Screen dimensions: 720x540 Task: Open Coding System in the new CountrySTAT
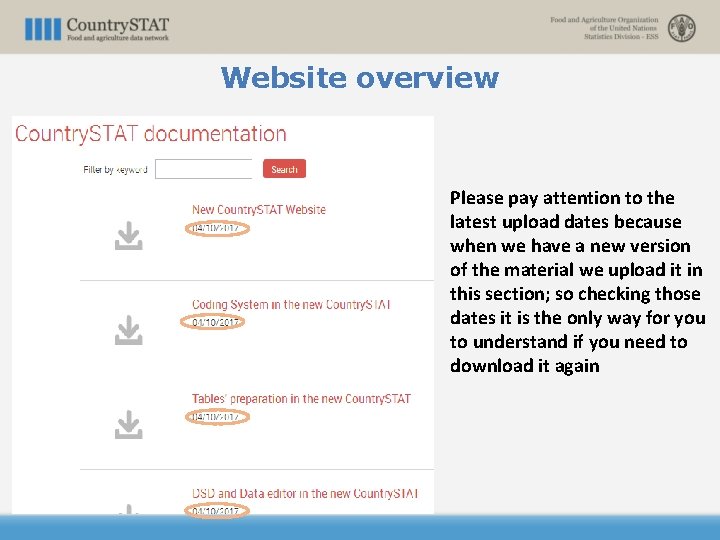click(x=291, y=304)
